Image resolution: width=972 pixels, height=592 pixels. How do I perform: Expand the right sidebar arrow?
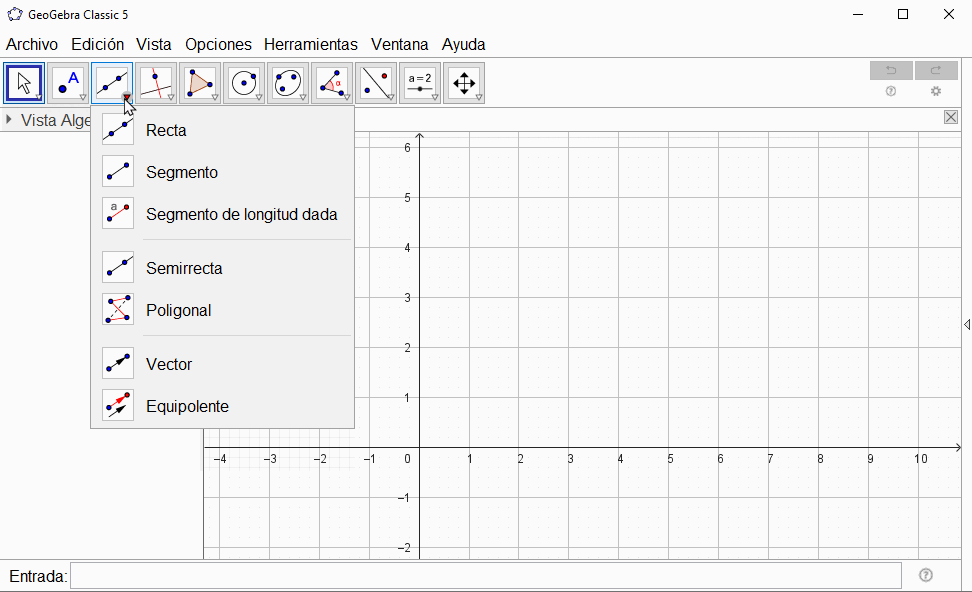(x=967, y=324)
